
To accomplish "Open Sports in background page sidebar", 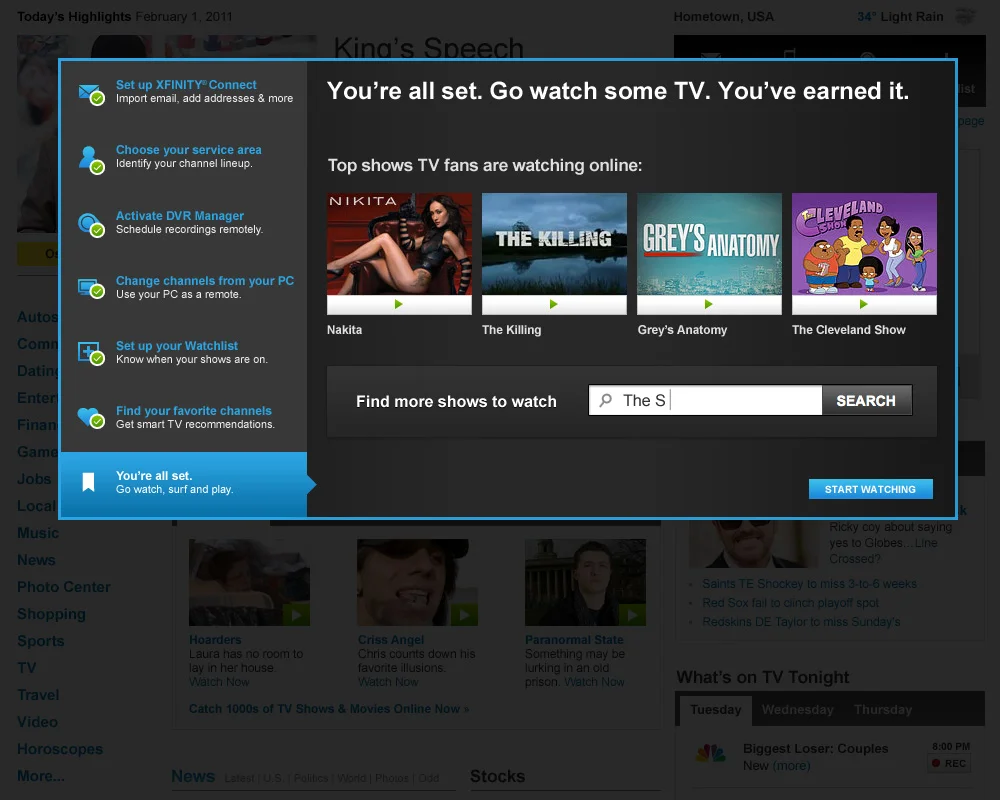I will click(41, 641).
